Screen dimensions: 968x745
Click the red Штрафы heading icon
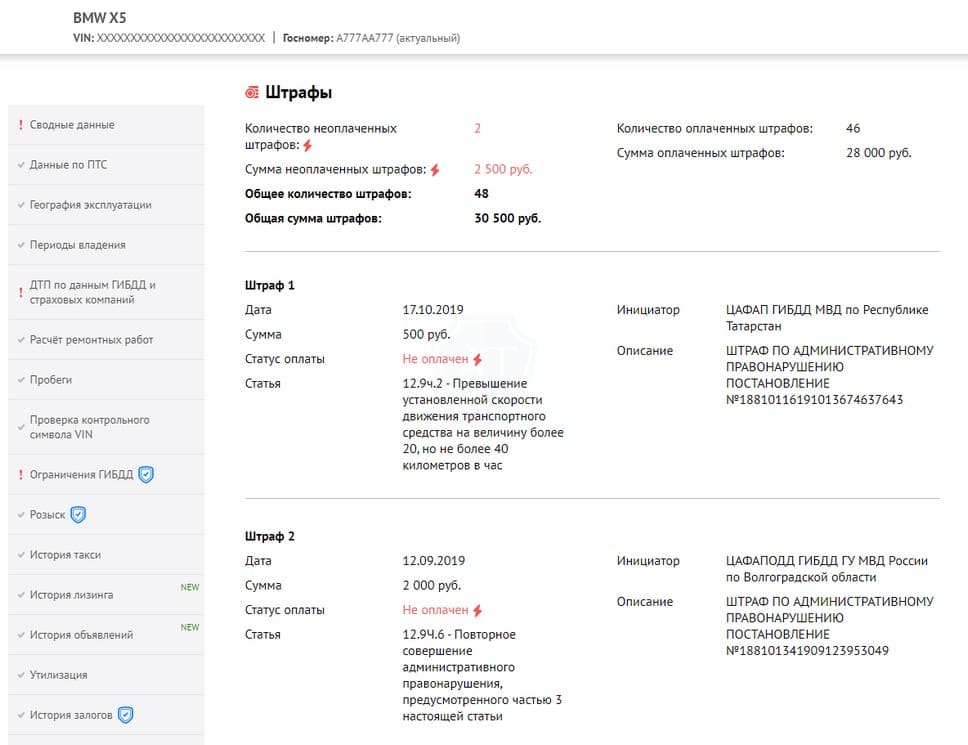[252, 93]
